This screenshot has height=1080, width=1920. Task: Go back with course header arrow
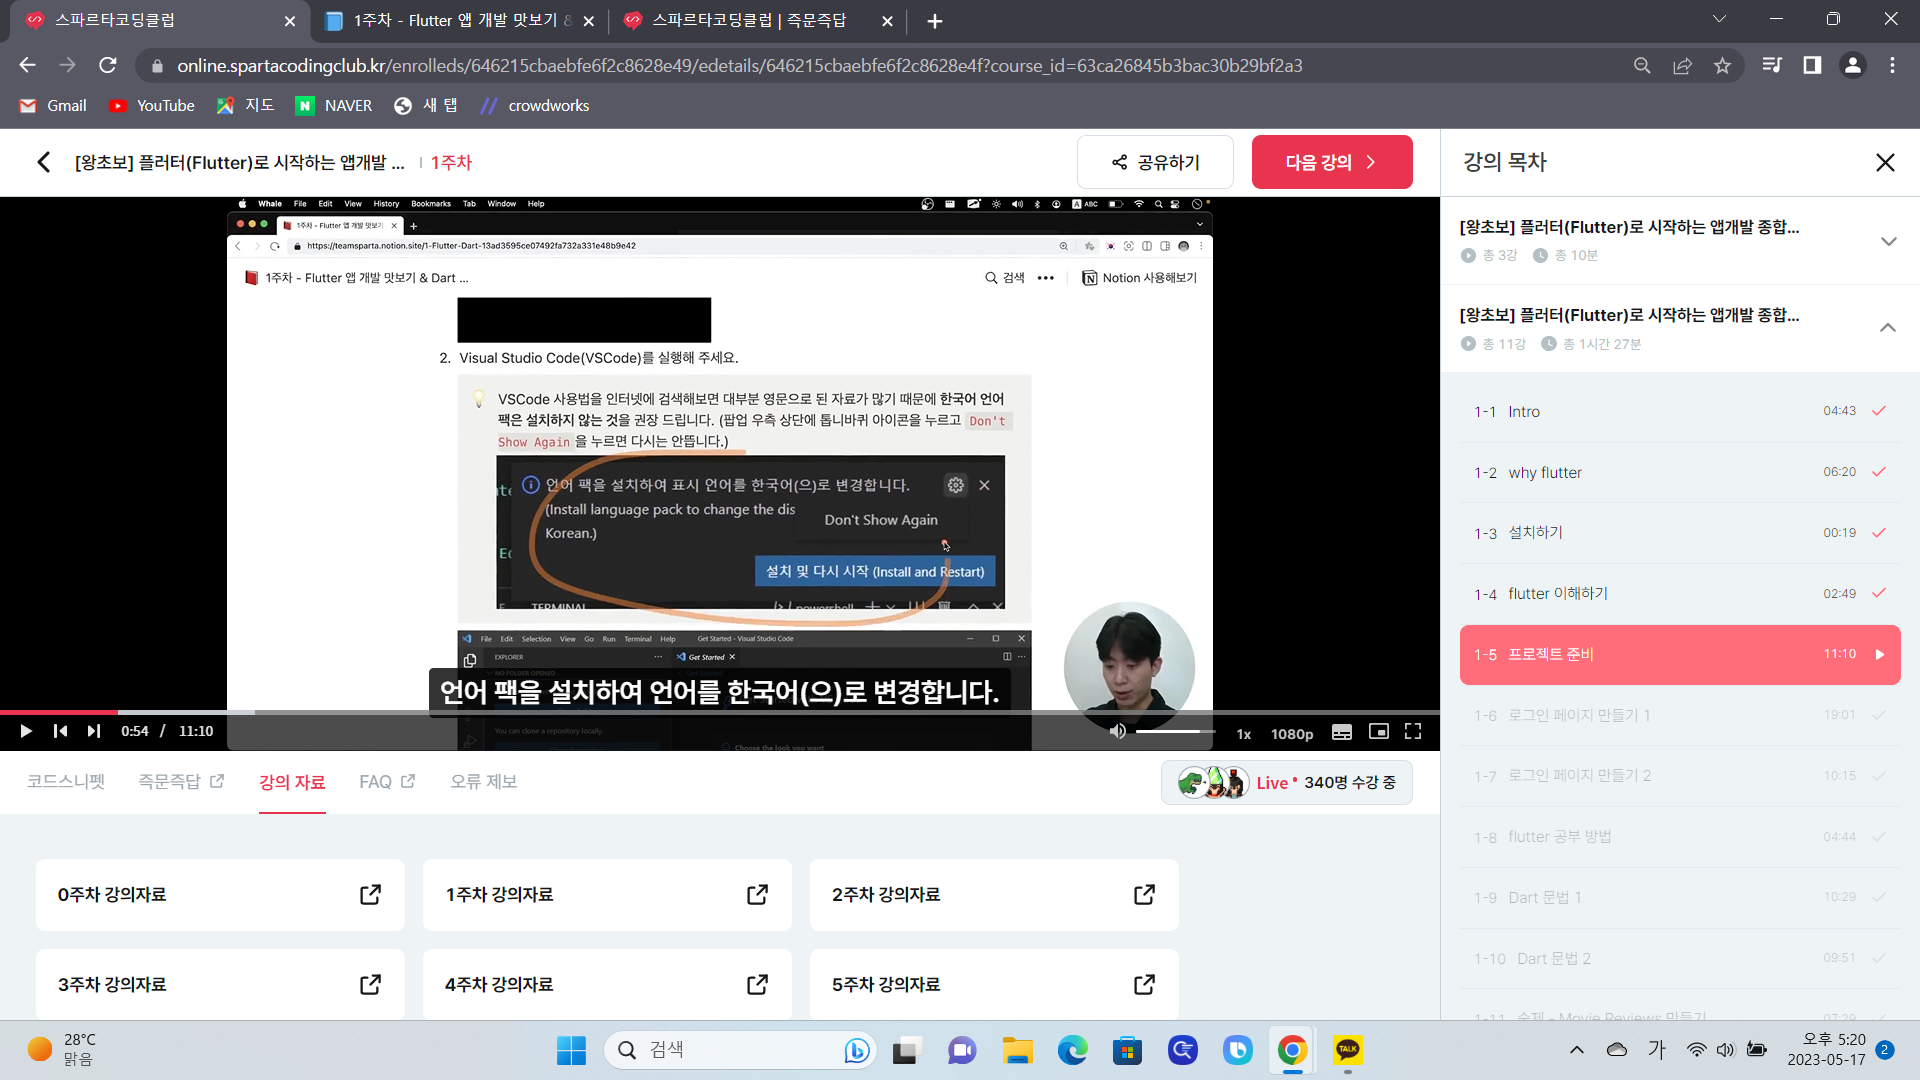[44, 162]
